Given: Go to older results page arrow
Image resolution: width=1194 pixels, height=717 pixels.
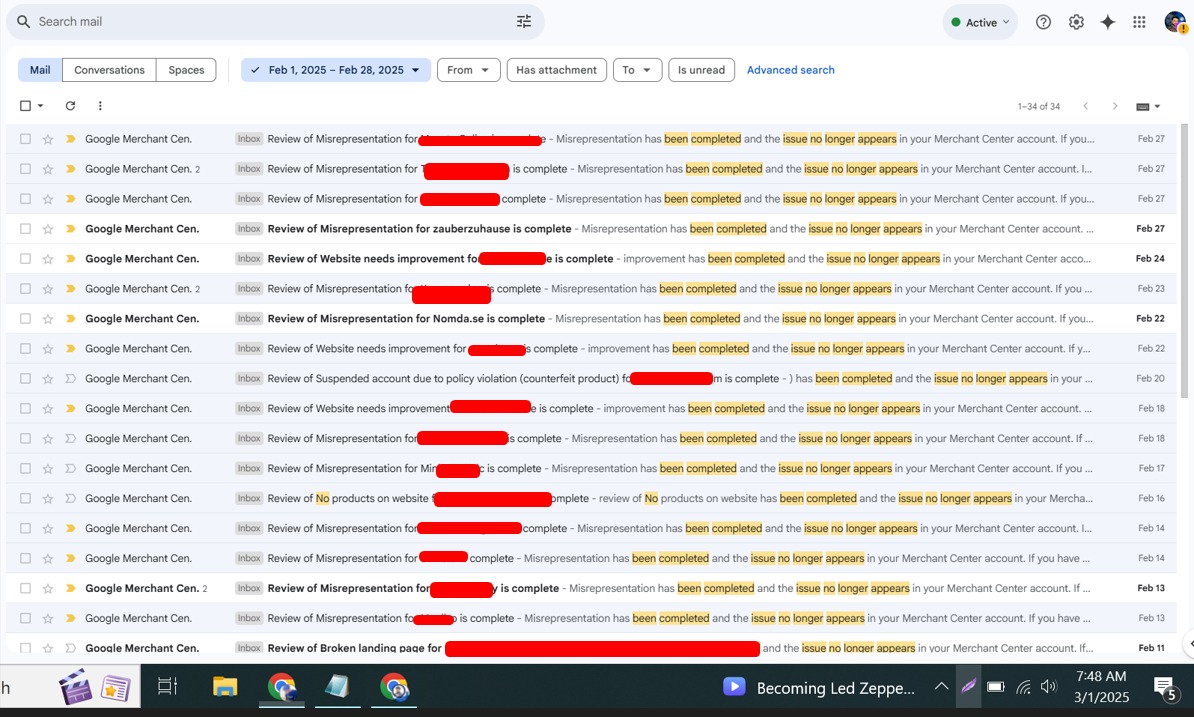Looking at the screenshot, I should [x=1115, y=106].
